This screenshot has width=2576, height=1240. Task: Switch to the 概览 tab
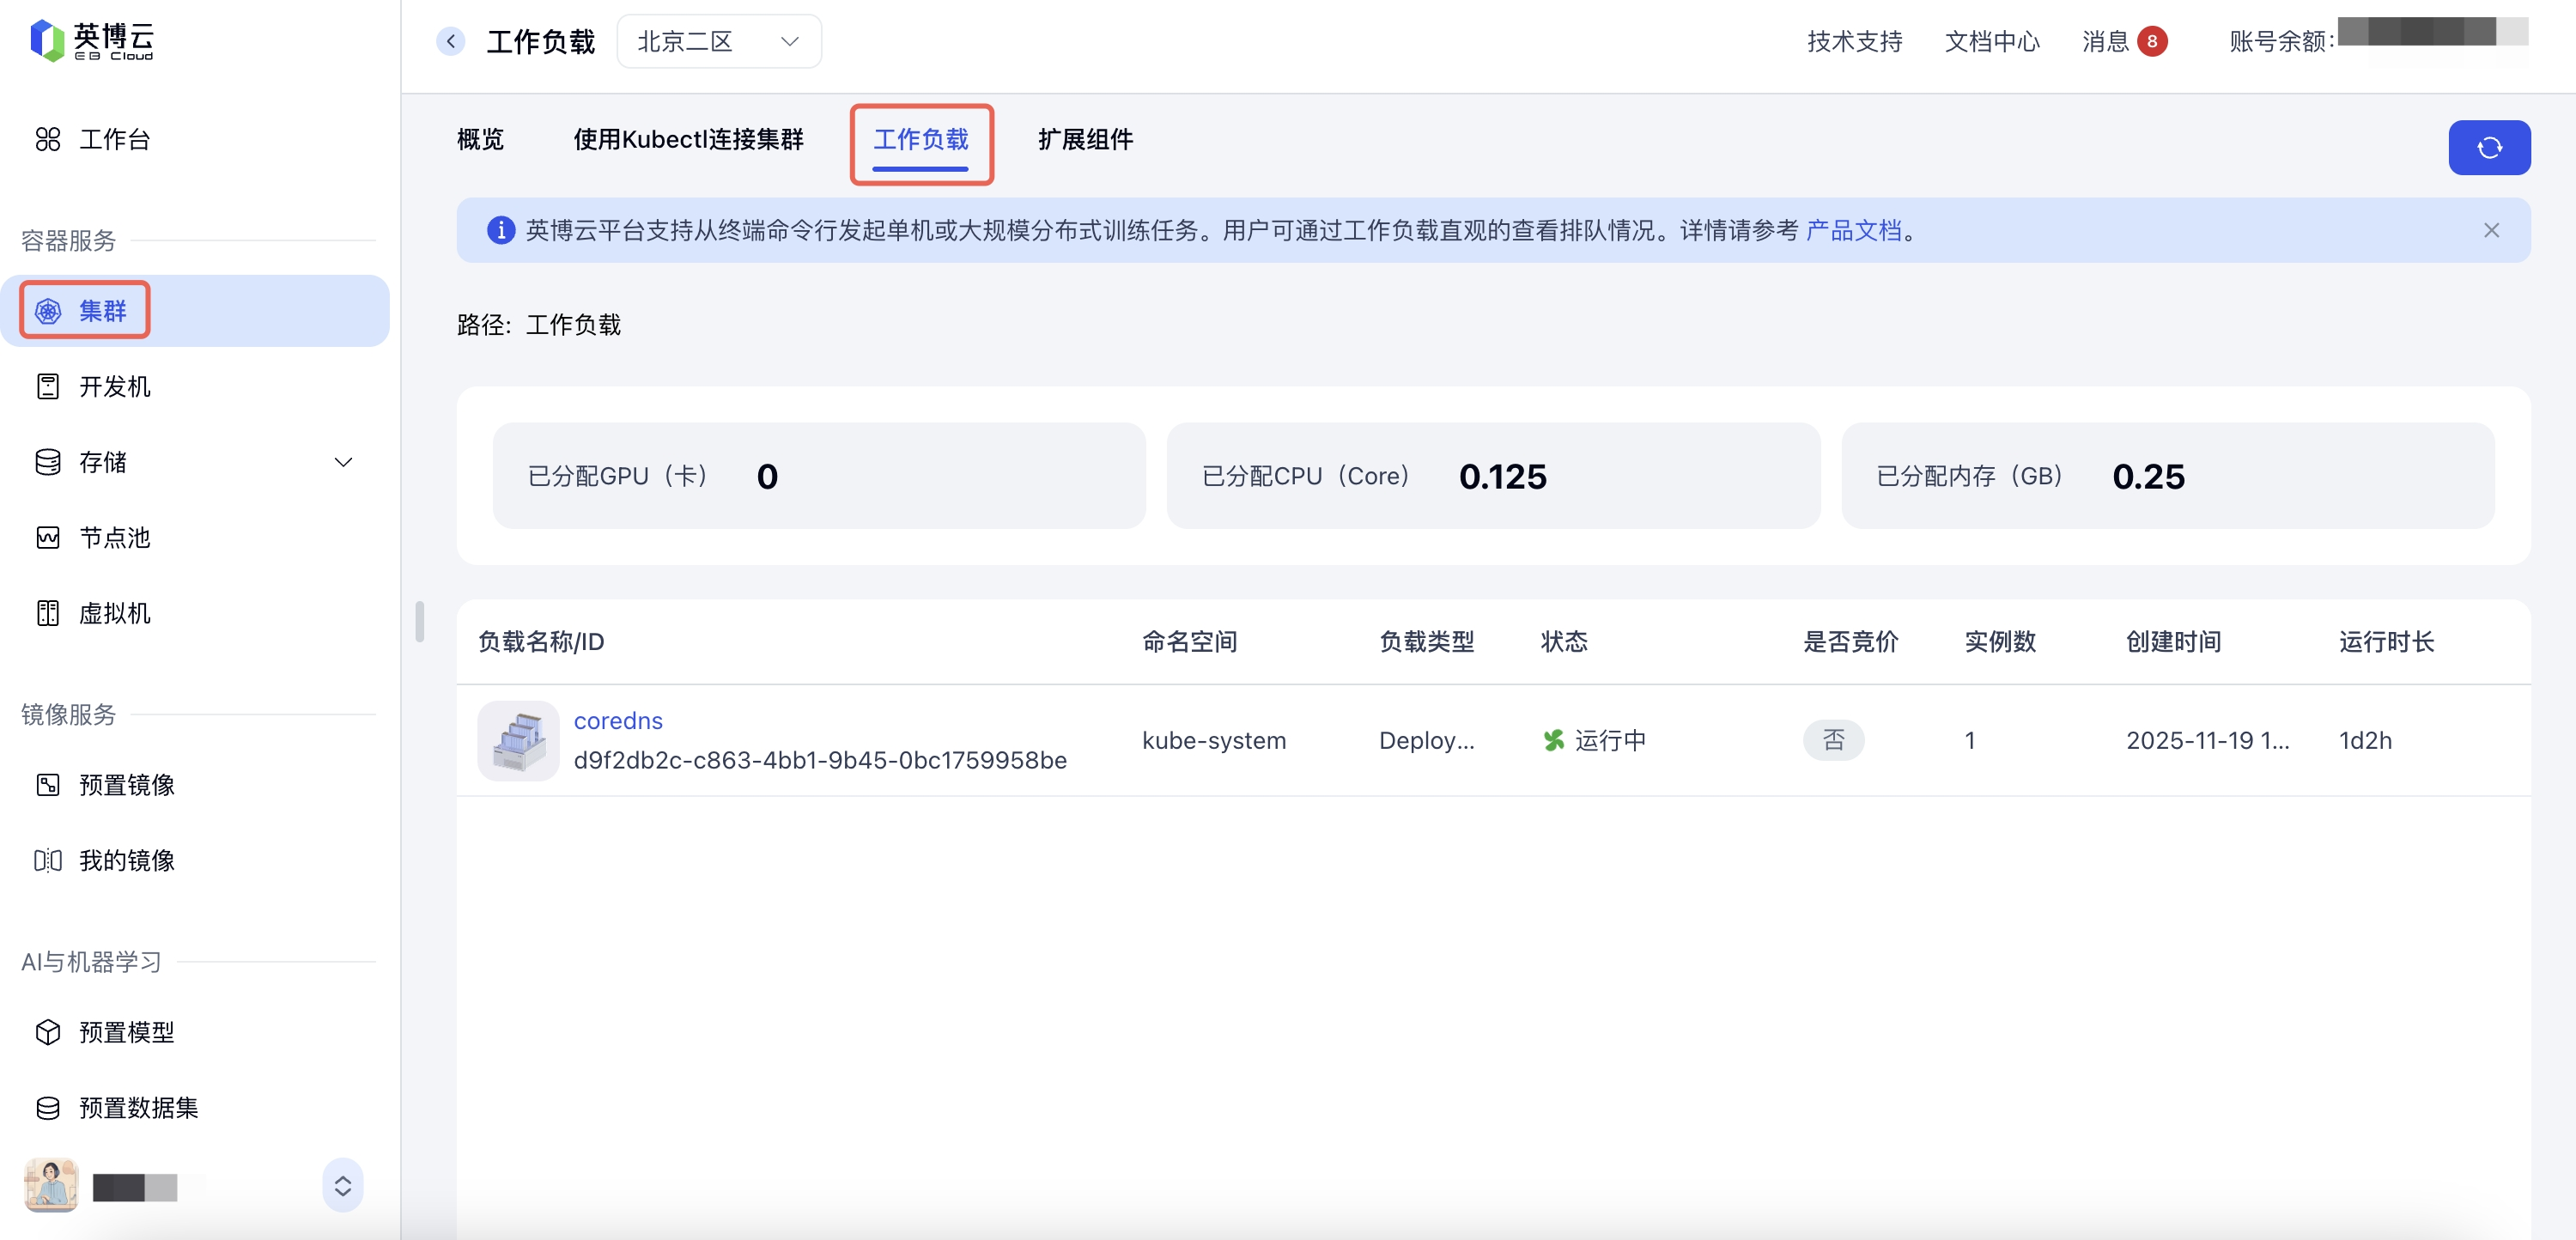[480, 139]
